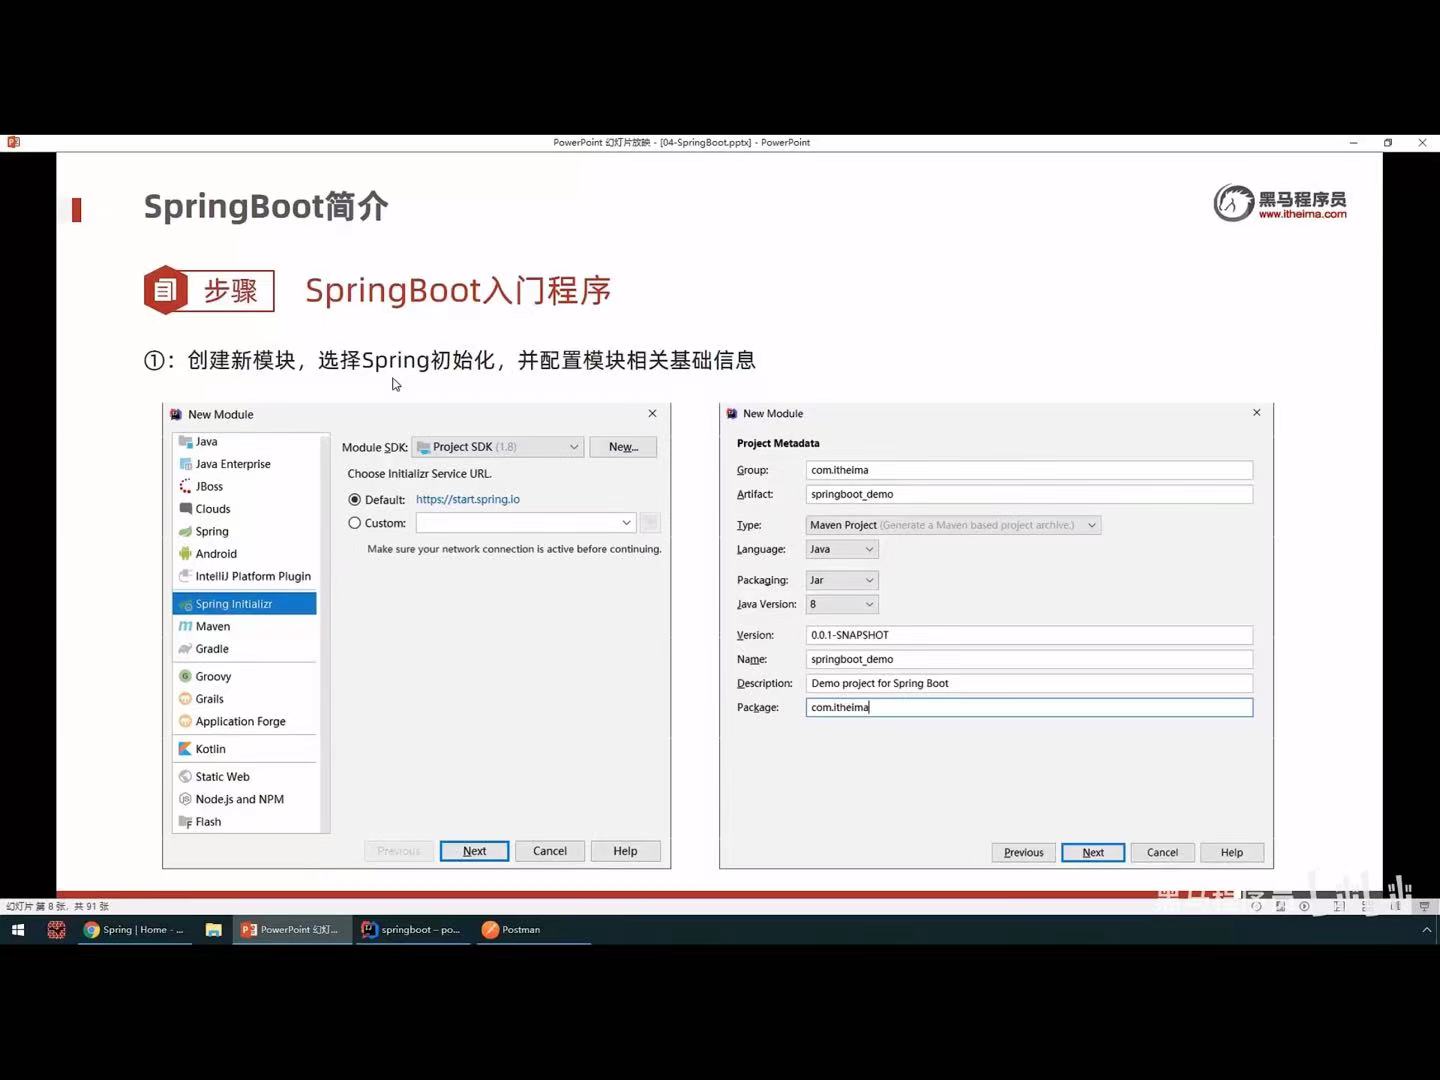
Task: Open the https://start.spring.io link
Action: tap(468, 499)
